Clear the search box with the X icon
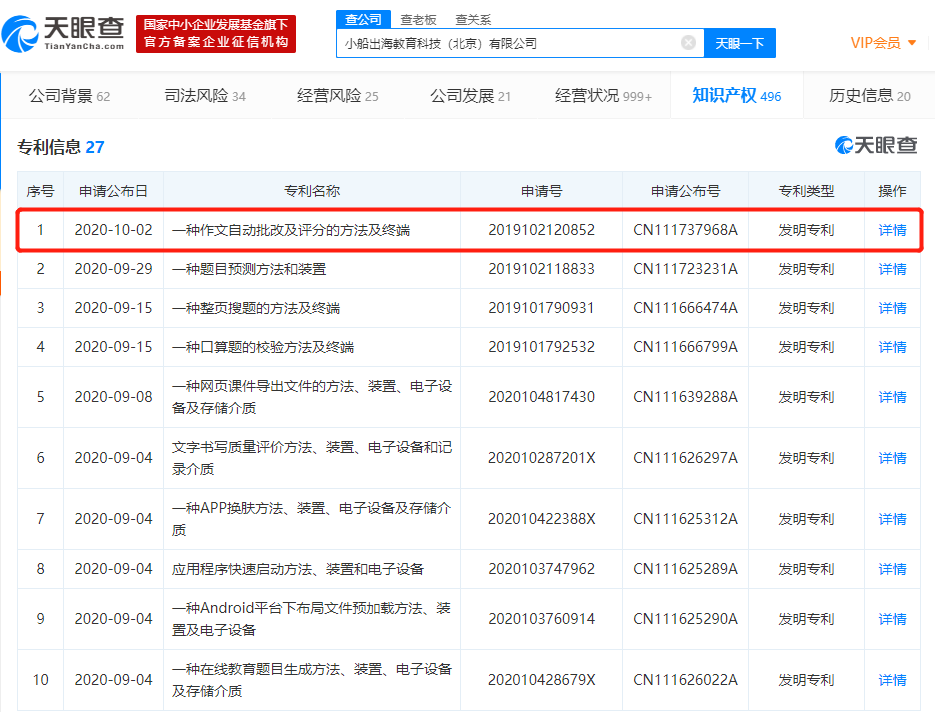The image size is (935, 712). (x=688, y=43)
